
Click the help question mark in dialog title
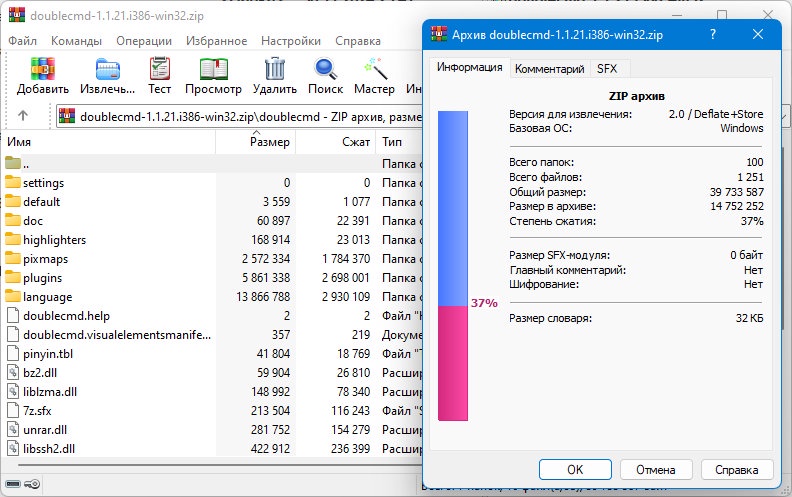pos(713,34)
